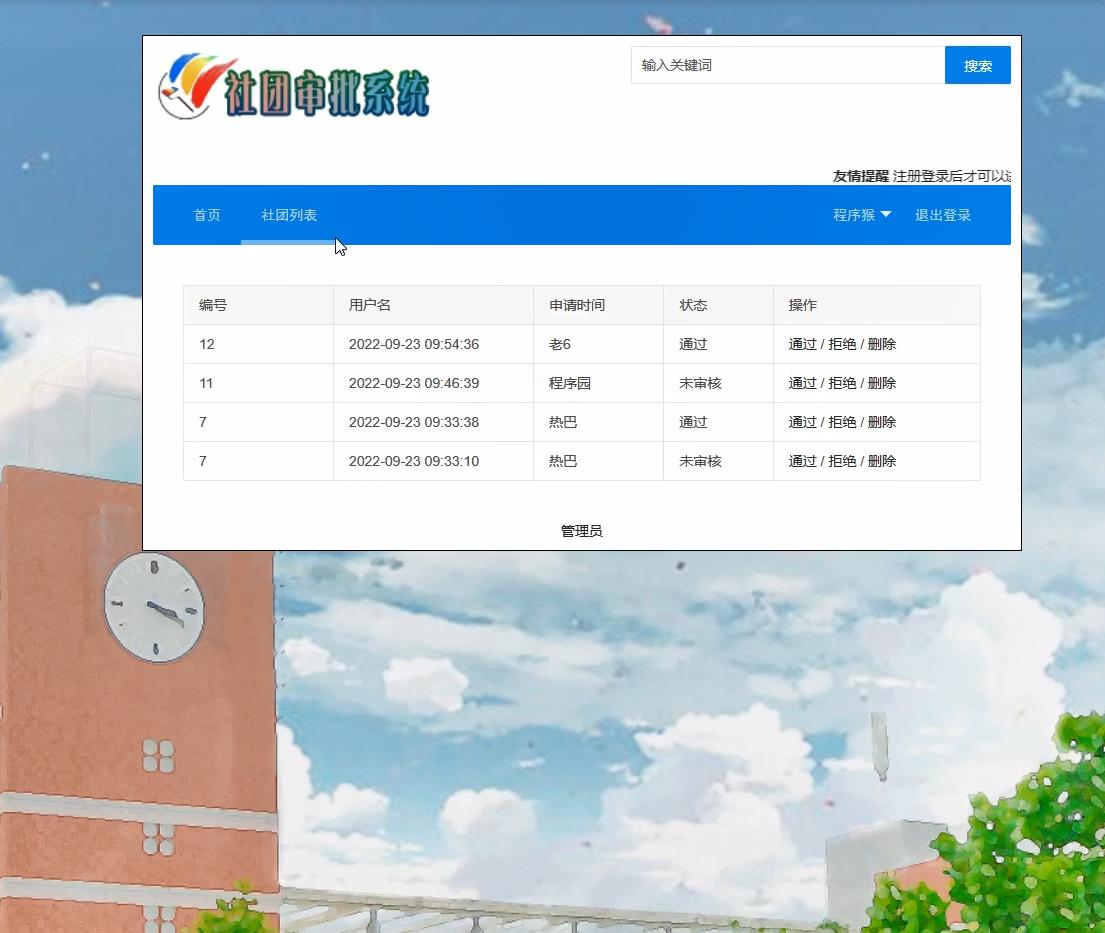Click the 友情提醒 scrolling notice
The width and height of the screenshot is (1105, 933).
(922, 175)
